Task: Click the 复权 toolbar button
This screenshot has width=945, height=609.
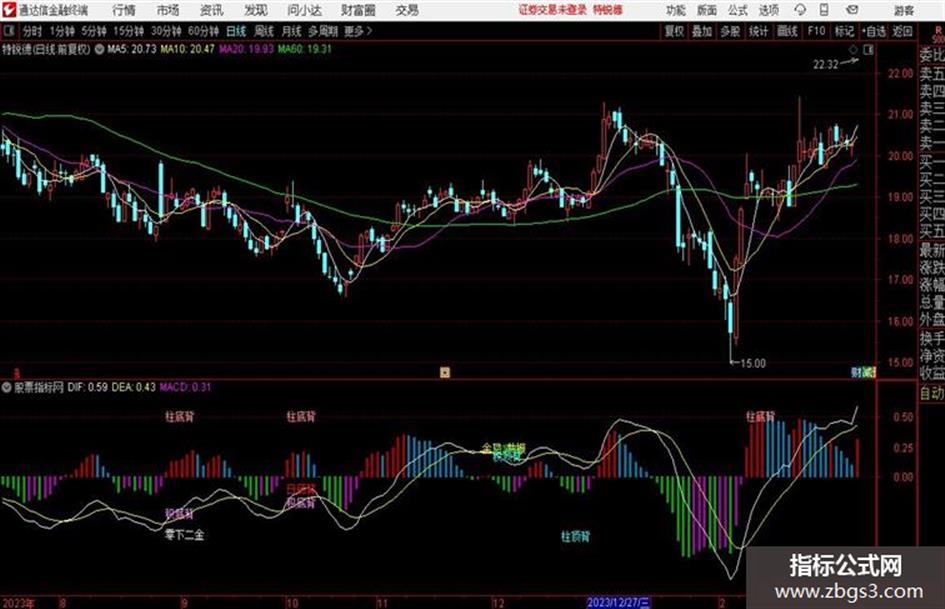Action: pos(674,31)
